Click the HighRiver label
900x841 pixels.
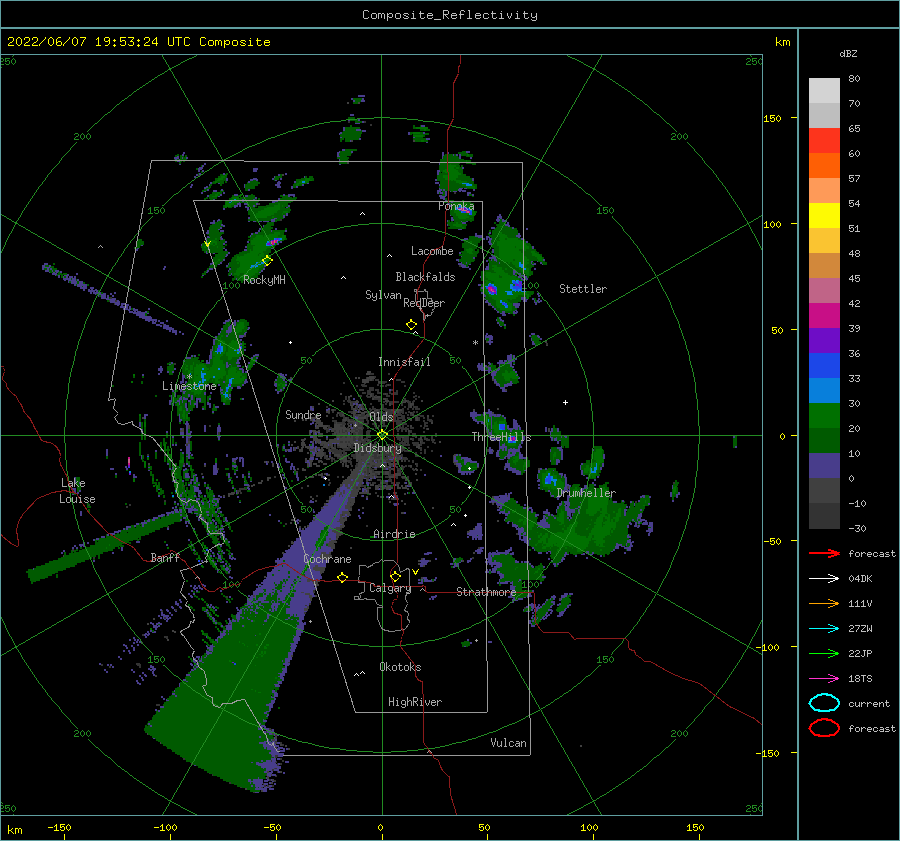[415, 702]
